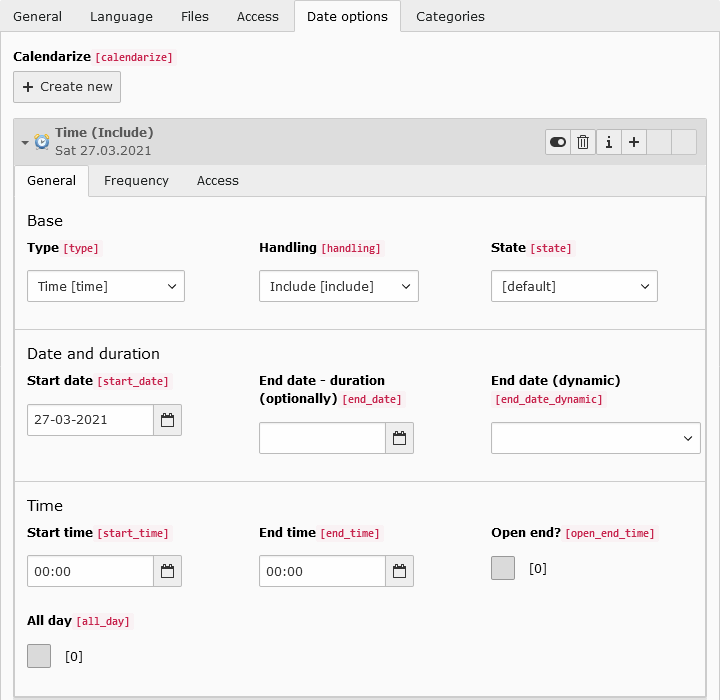Toggle visibility of the Time (Include) record
Viewport: 720px width, 700px height.
click(x=558, y=142)
